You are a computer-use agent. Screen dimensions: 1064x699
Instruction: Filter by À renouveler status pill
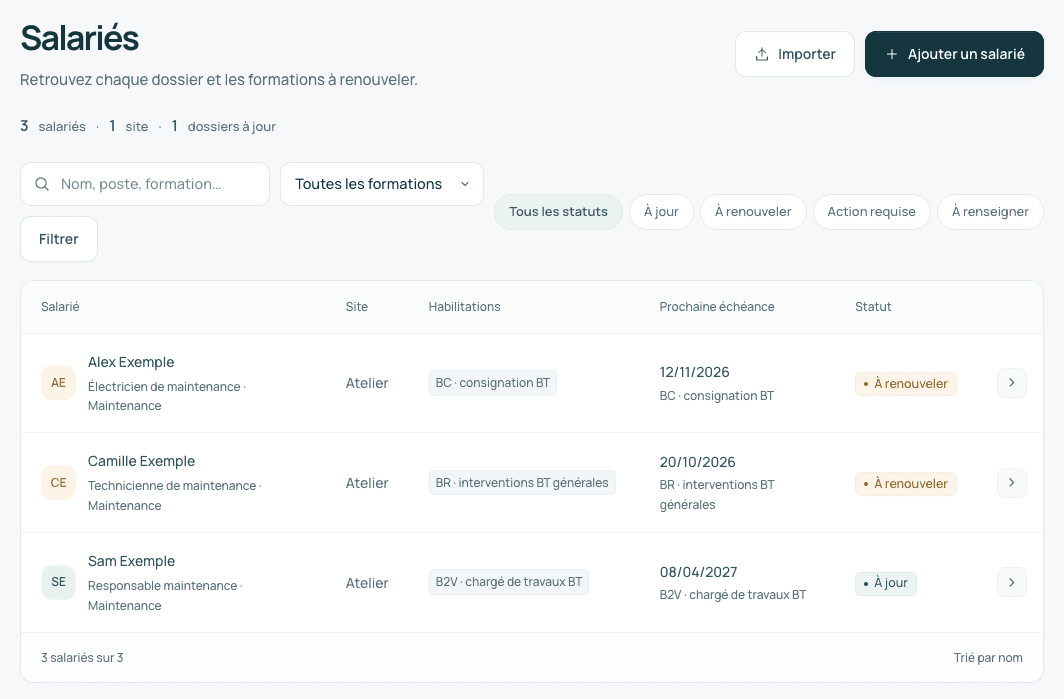click(x=753, y=212)
